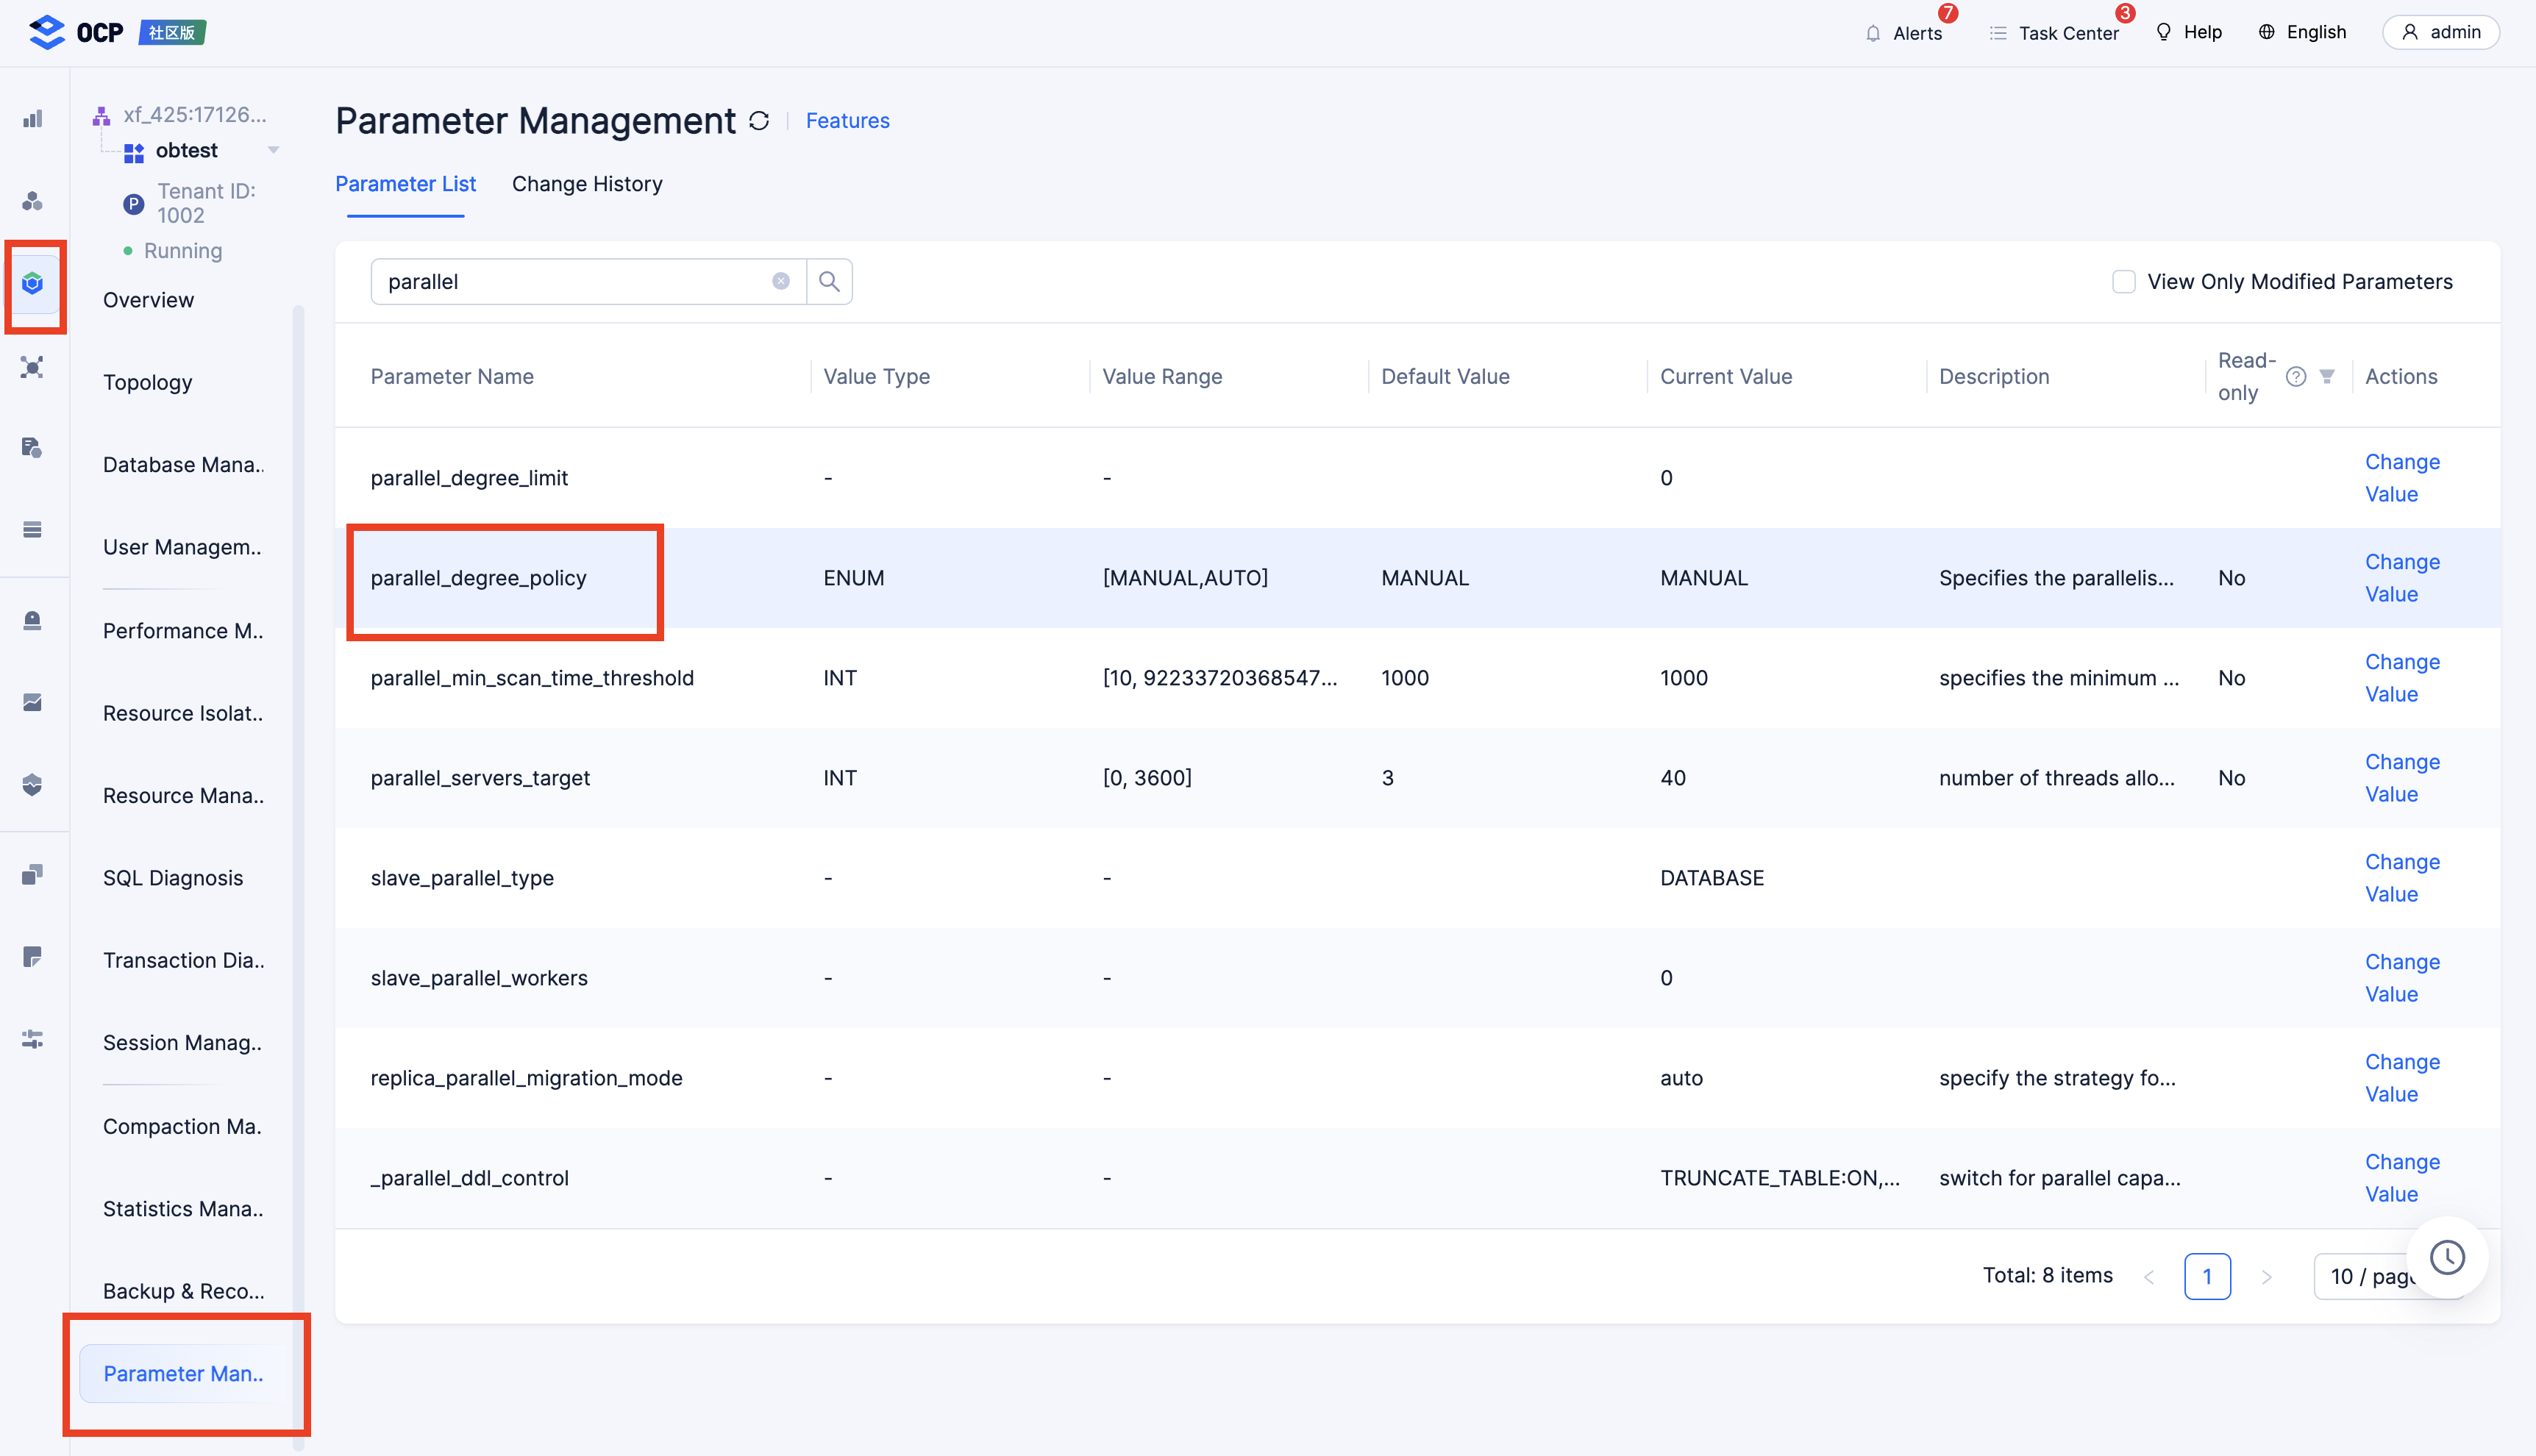This screenshot has width=2536, height=1456.
Task: Change Value for replica_parallel_migration_mode
Action: tap(2402, 1078)
